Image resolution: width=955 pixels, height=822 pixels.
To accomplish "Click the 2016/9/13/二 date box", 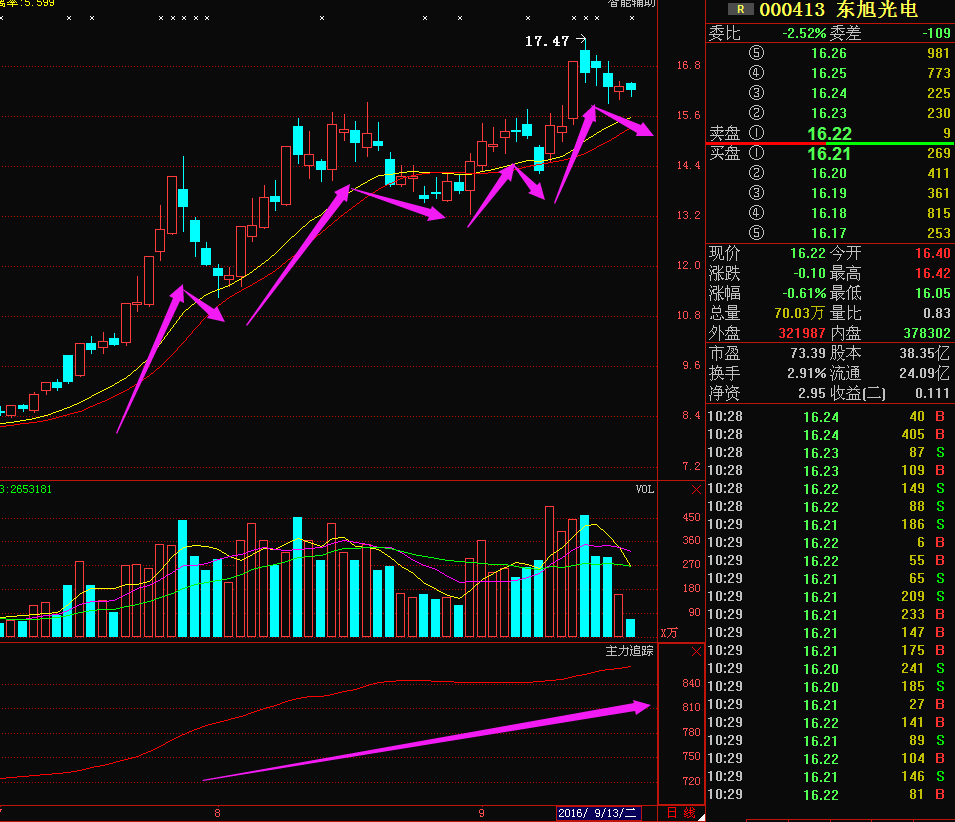I will coord(598,813).
